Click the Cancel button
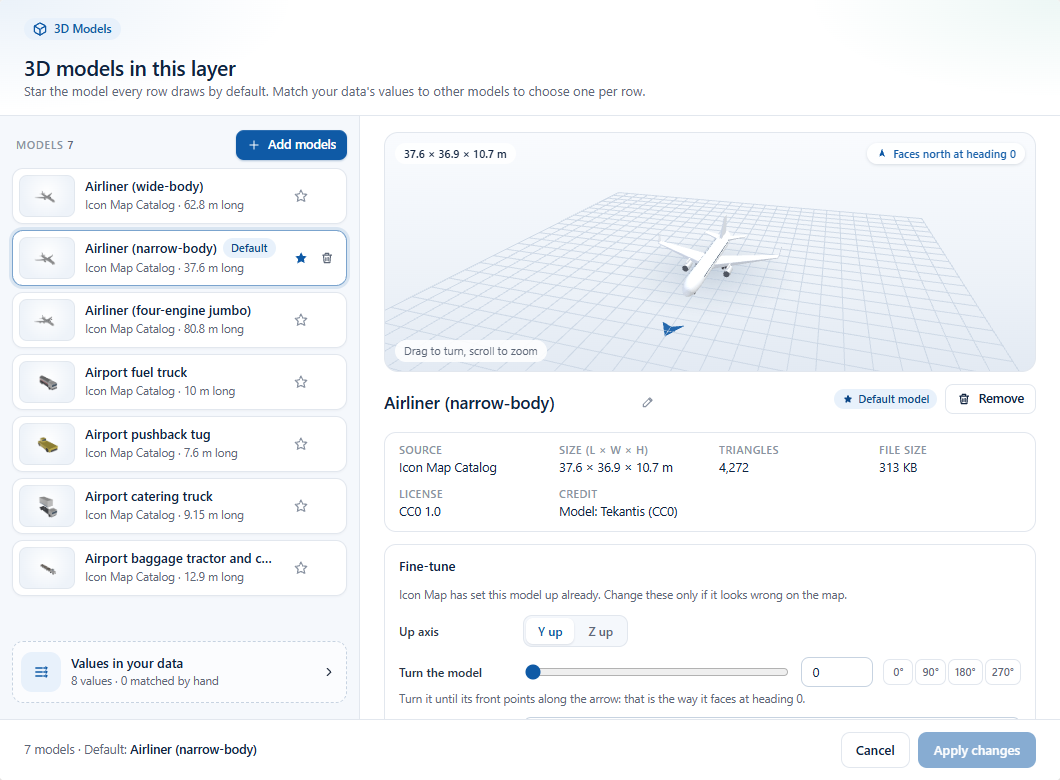This screenshot has width=1060, height=780. pyautogui.click(x=875, y=750)
